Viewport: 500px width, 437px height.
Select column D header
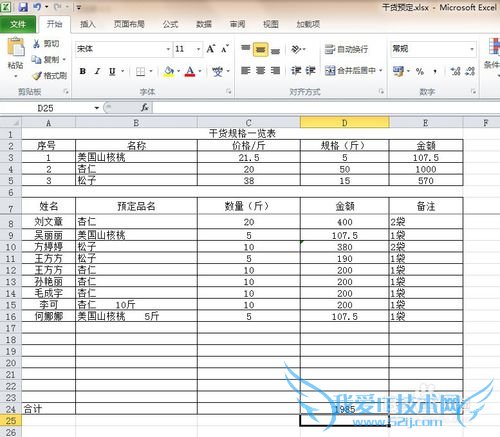coord(344,123)
